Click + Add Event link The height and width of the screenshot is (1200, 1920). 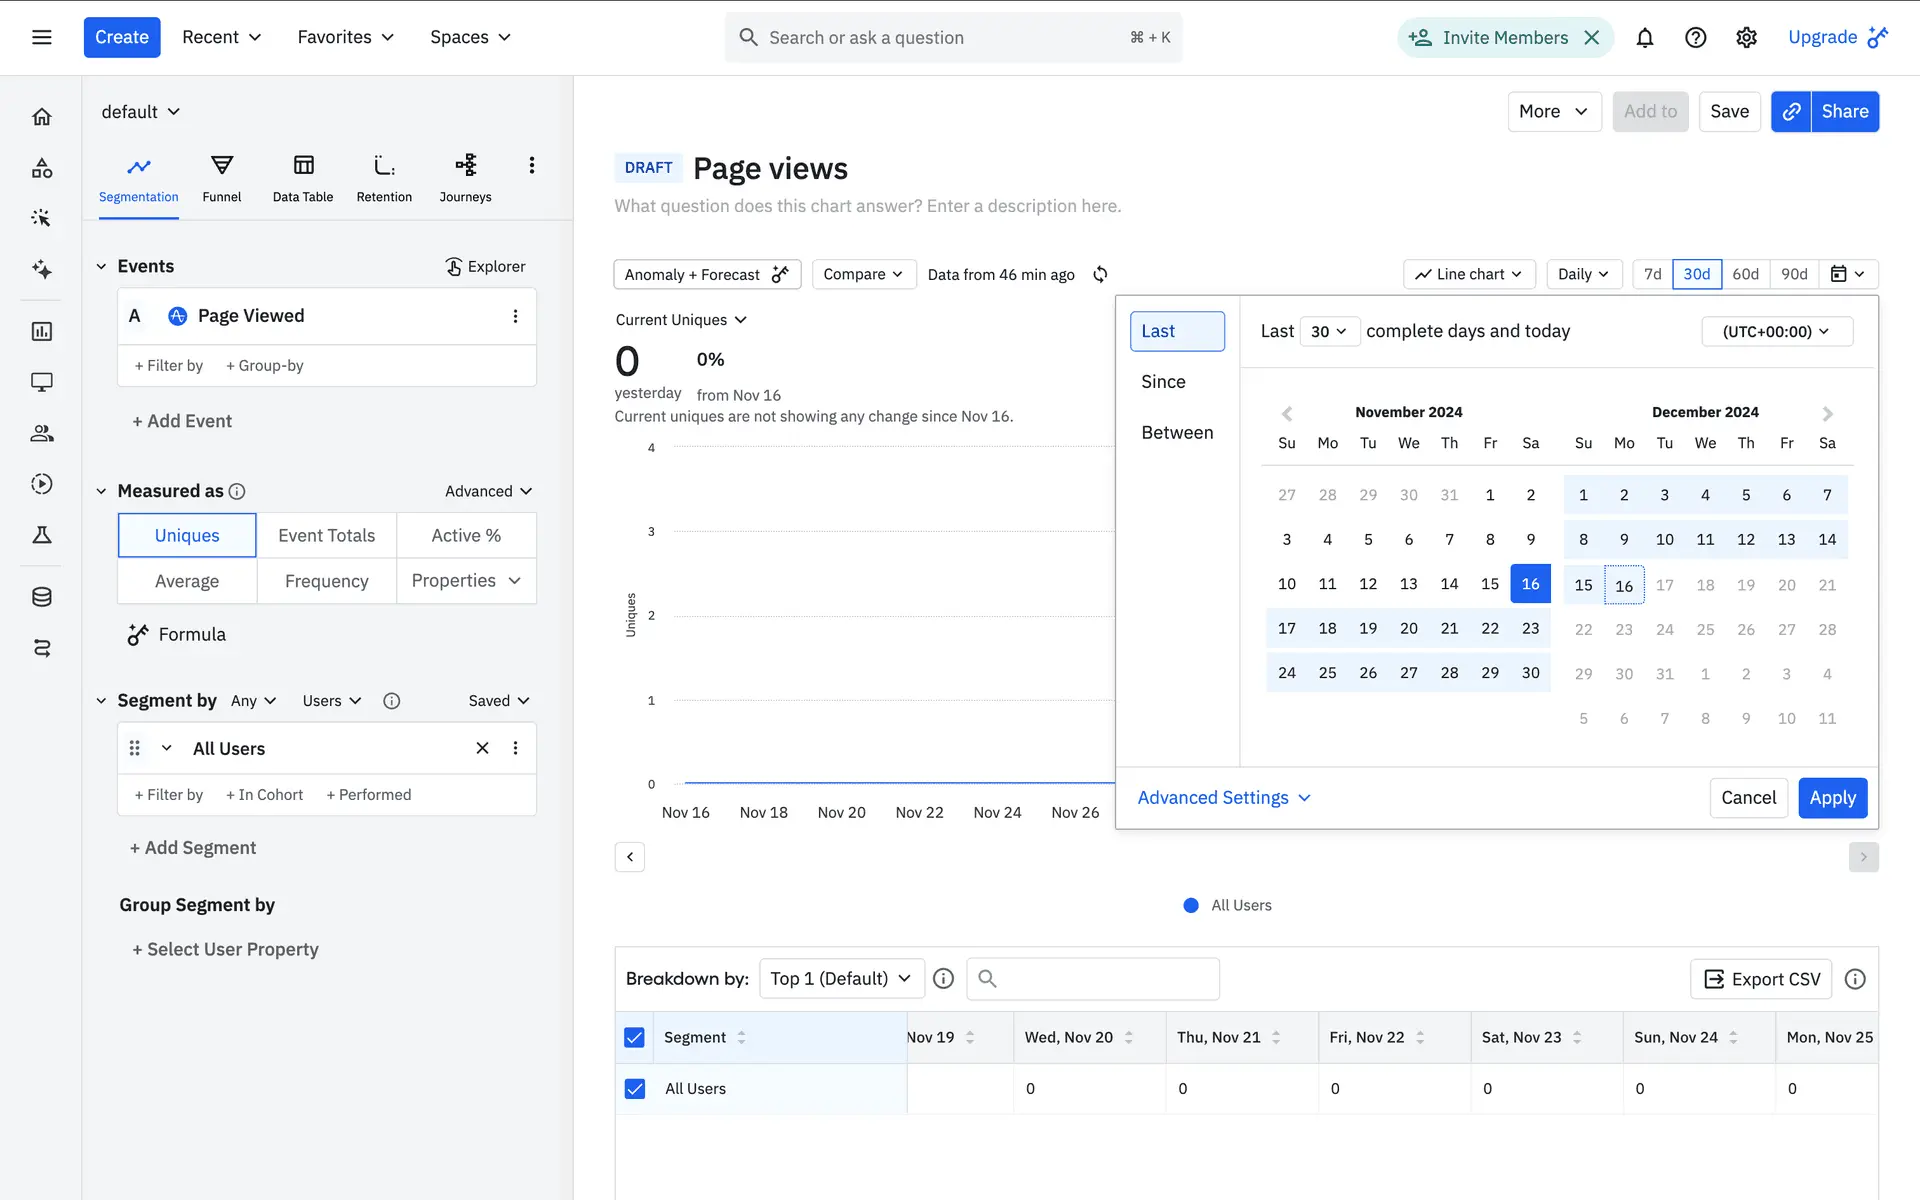pyautogui.click(x=182, y=421)
